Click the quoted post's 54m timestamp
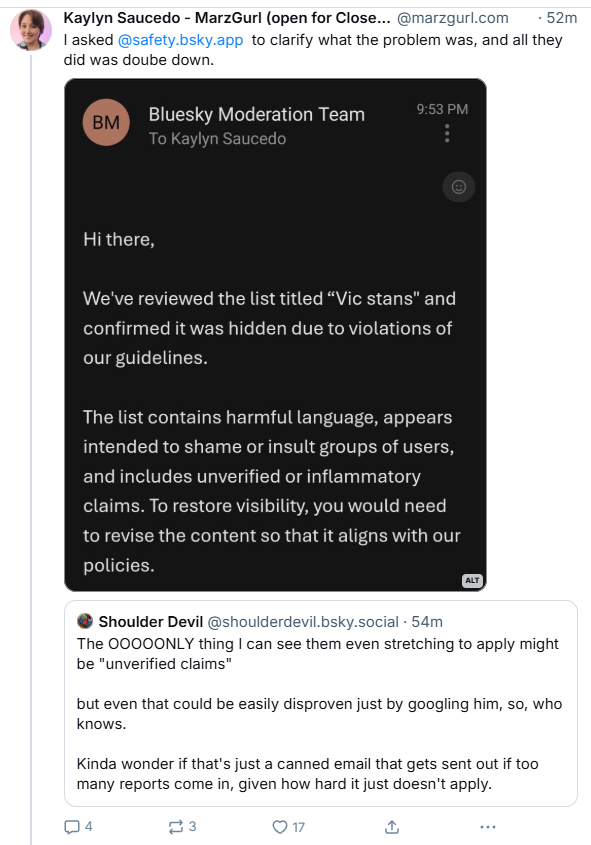 (x=427, y=621)
